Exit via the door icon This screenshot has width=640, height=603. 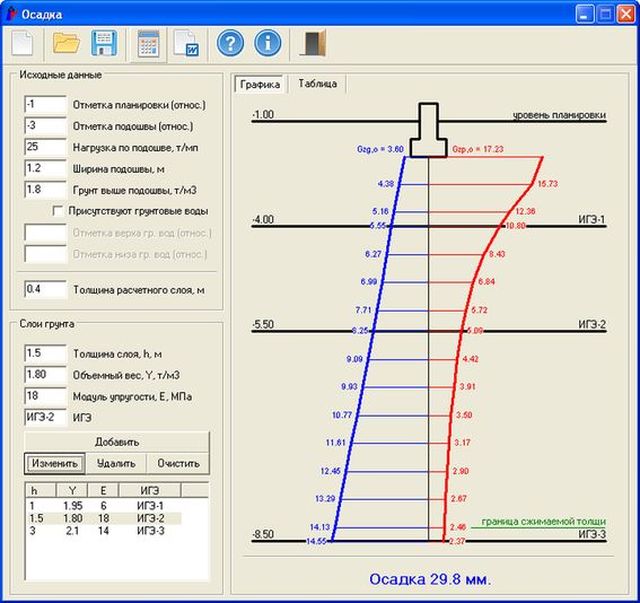[x=313, y=42]
